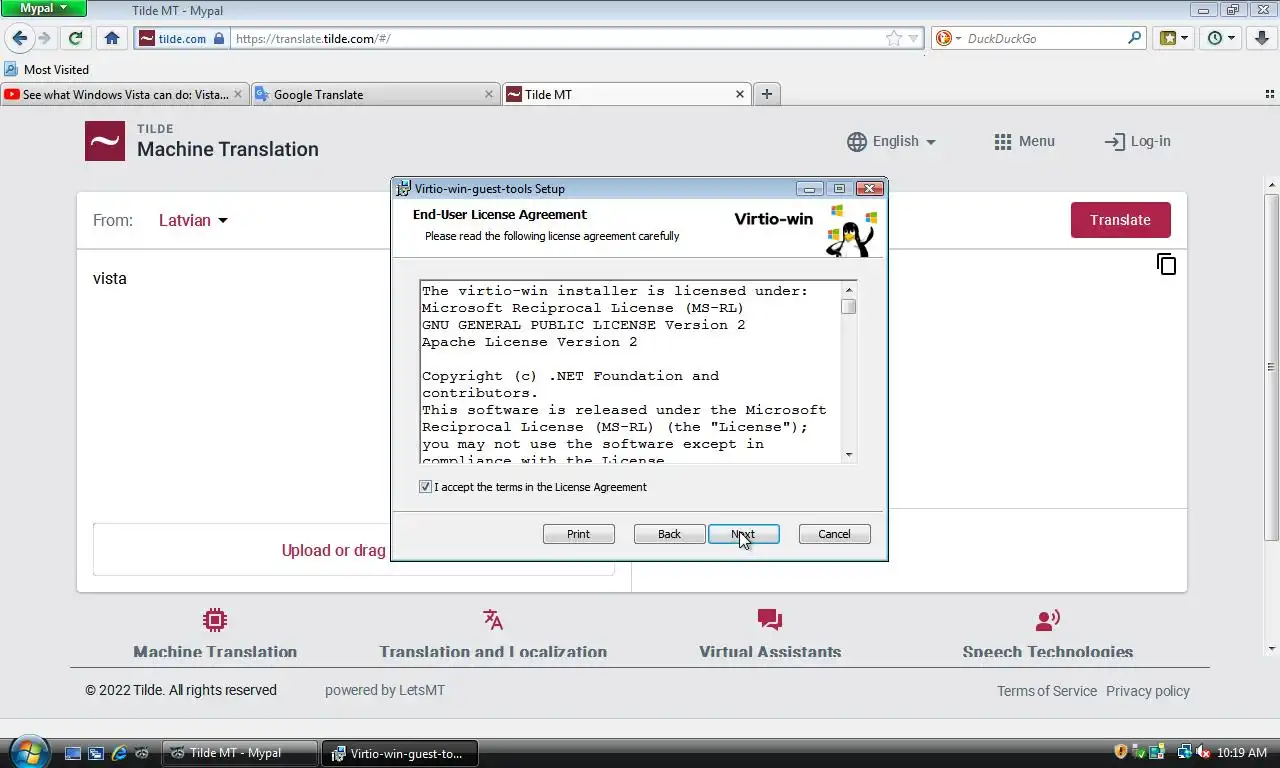Open a new browser tab
This screenshot has height=768, width=1280.
point(767,94)
